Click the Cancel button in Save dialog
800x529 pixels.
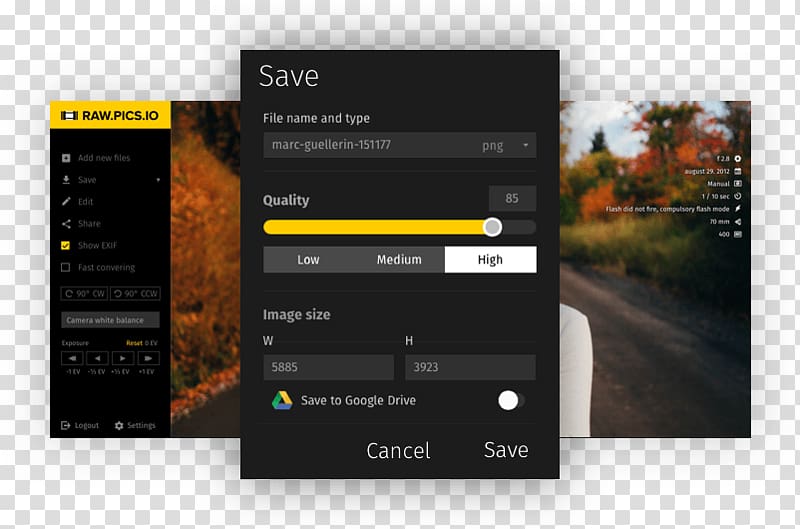tap(398, 450)
